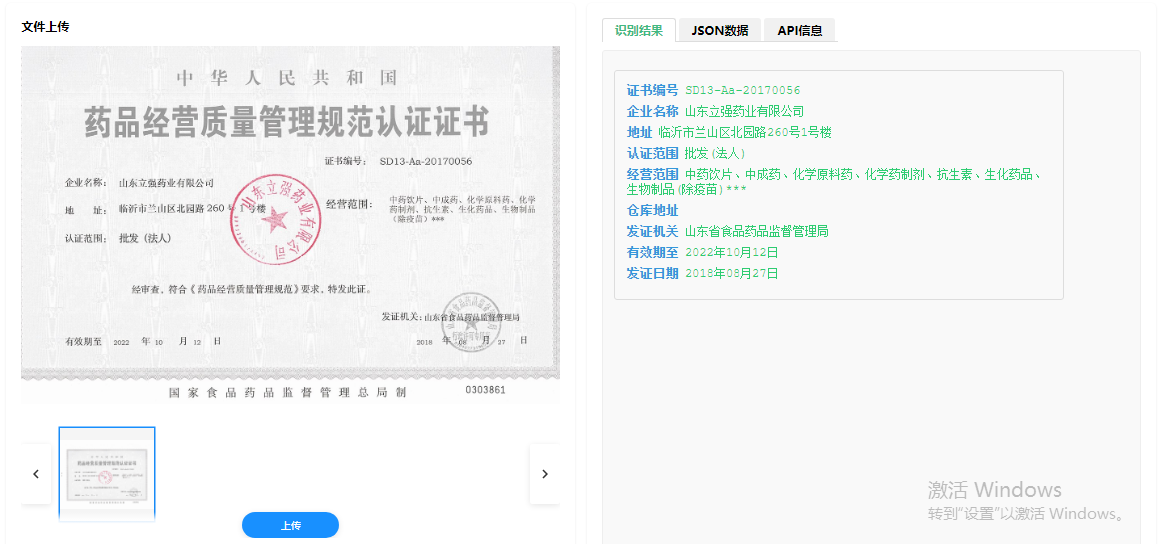Select address 临沂市兰山区北园路260号1号楼 result
The height and width of the screenshot is (544, 1161).
coord(745,132)
